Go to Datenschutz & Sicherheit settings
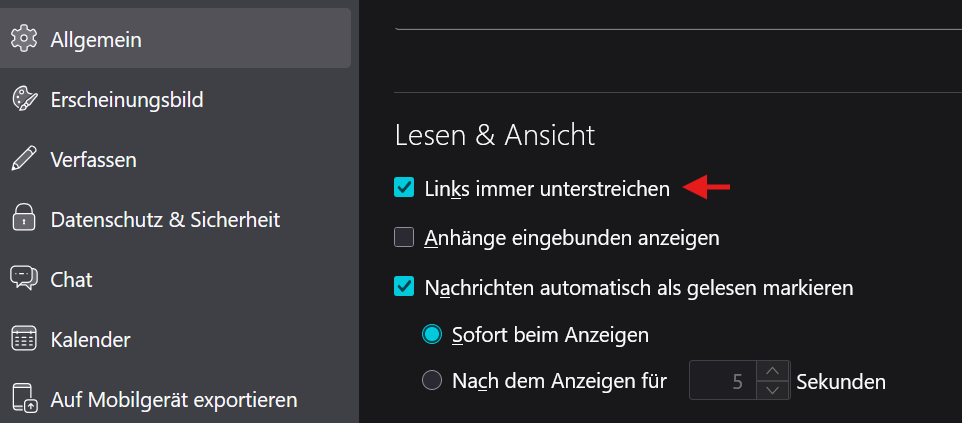This screenshot has width=962, height=423. point(165,219)
